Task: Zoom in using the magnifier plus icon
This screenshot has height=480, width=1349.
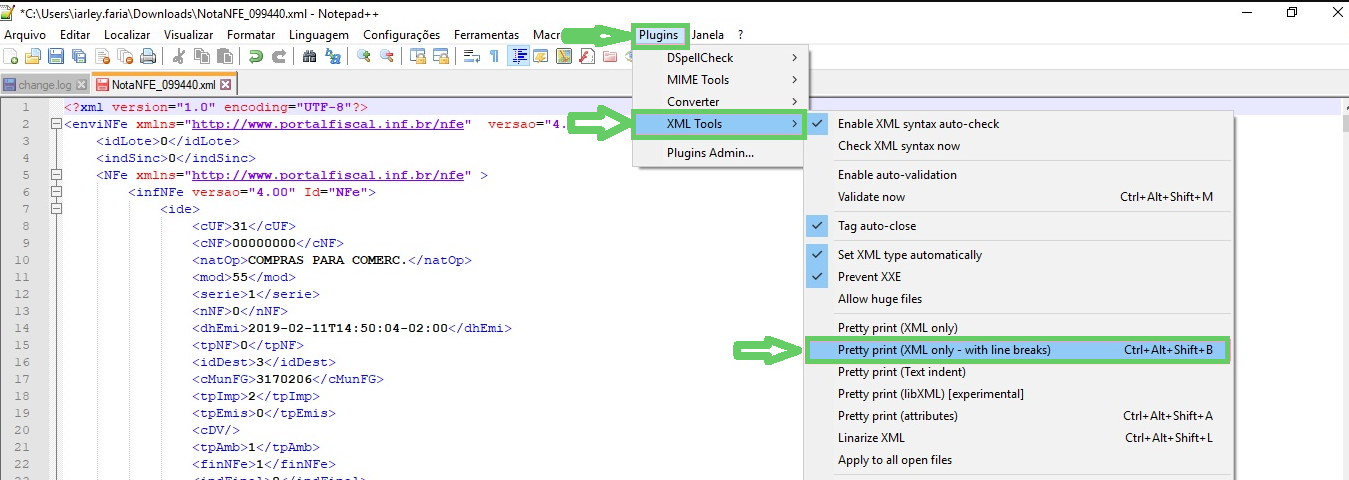Action: click(x=364, y=56)
